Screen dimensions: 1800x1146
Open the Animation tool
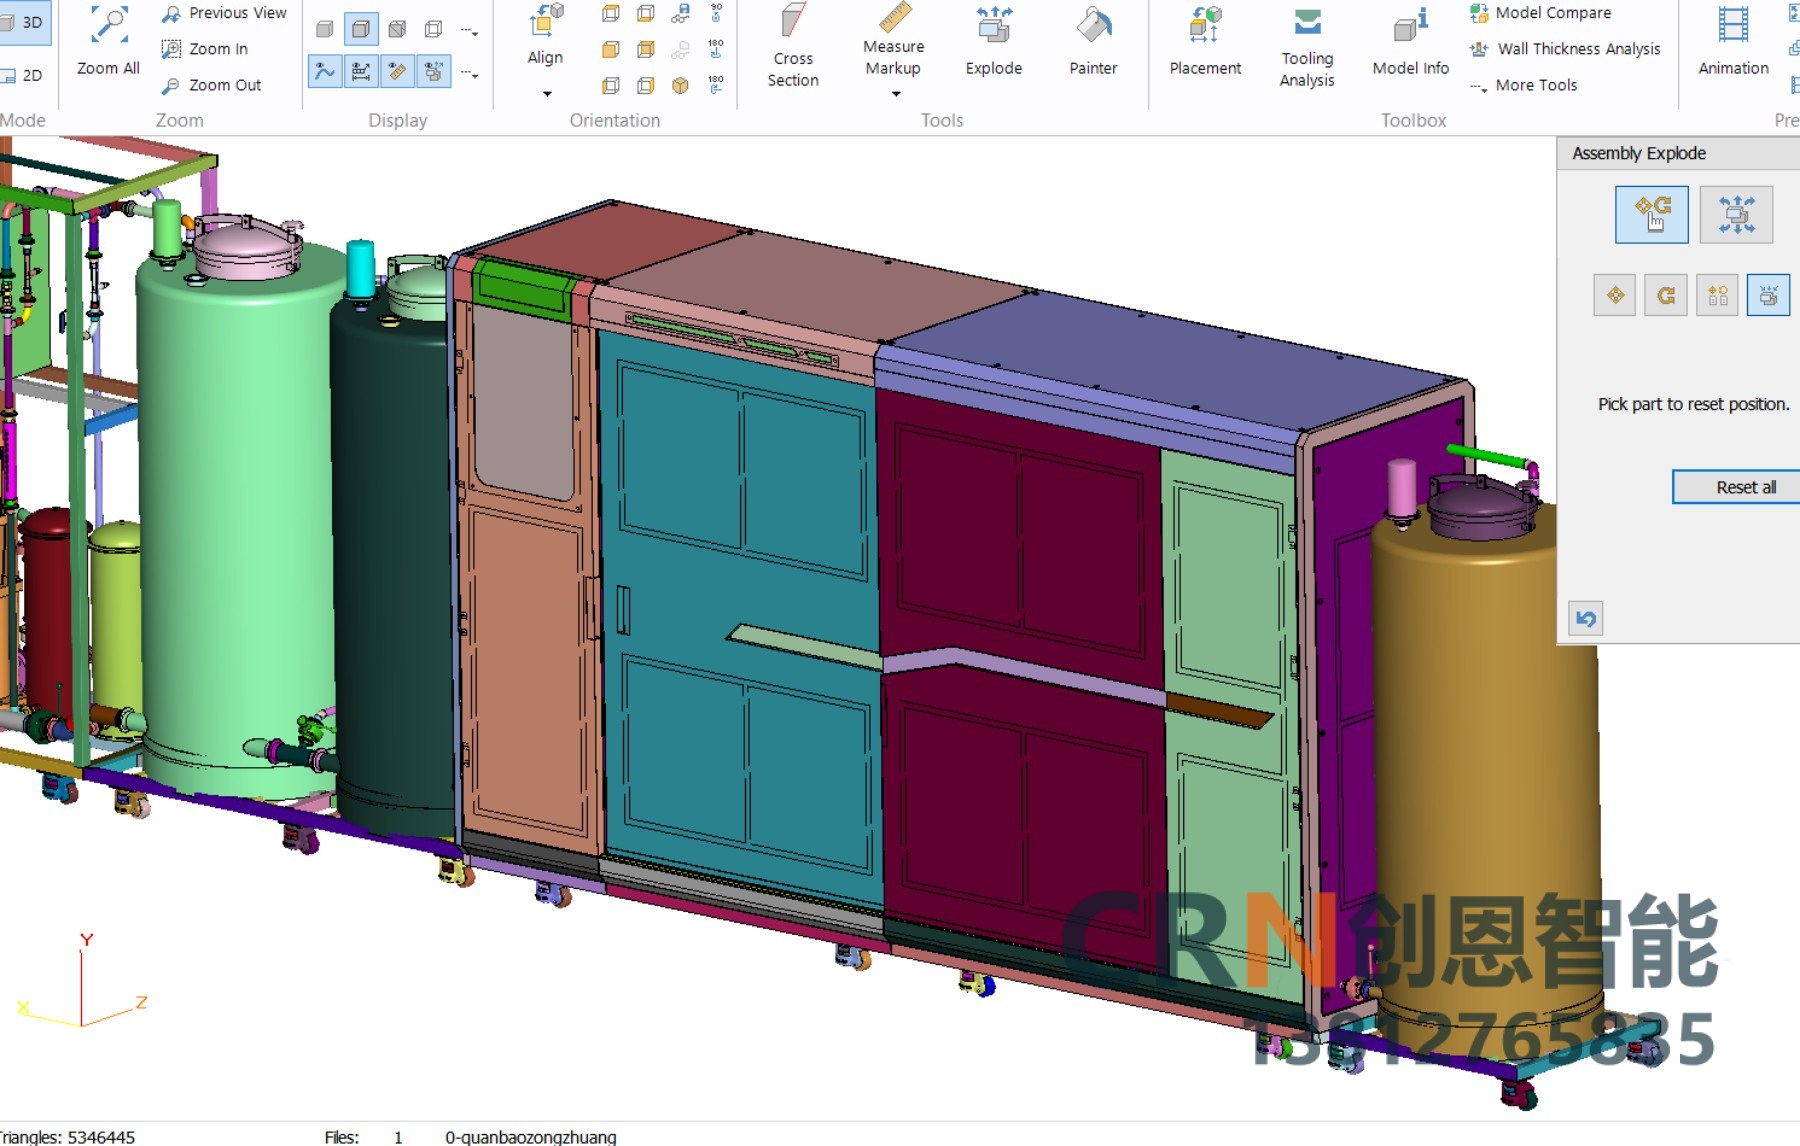point(1733,40)
